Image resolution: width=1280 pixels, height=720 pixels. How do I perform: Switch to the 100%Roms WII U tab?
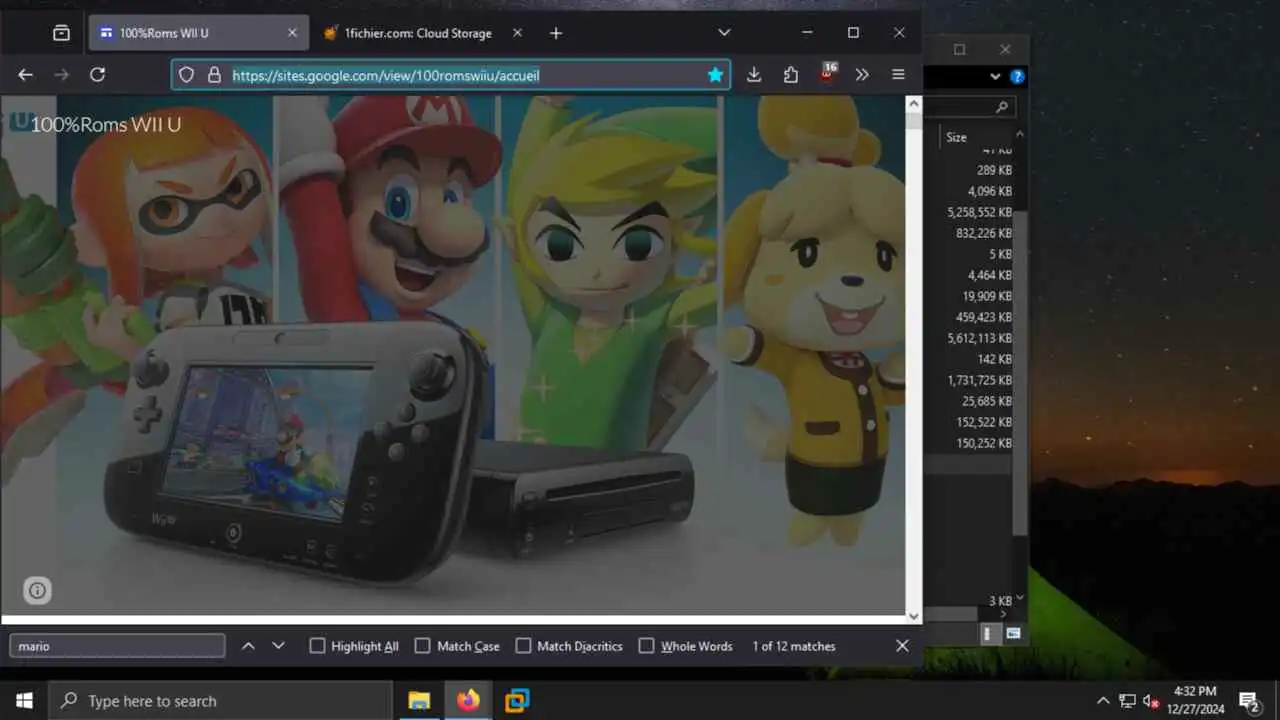[197, 33]
